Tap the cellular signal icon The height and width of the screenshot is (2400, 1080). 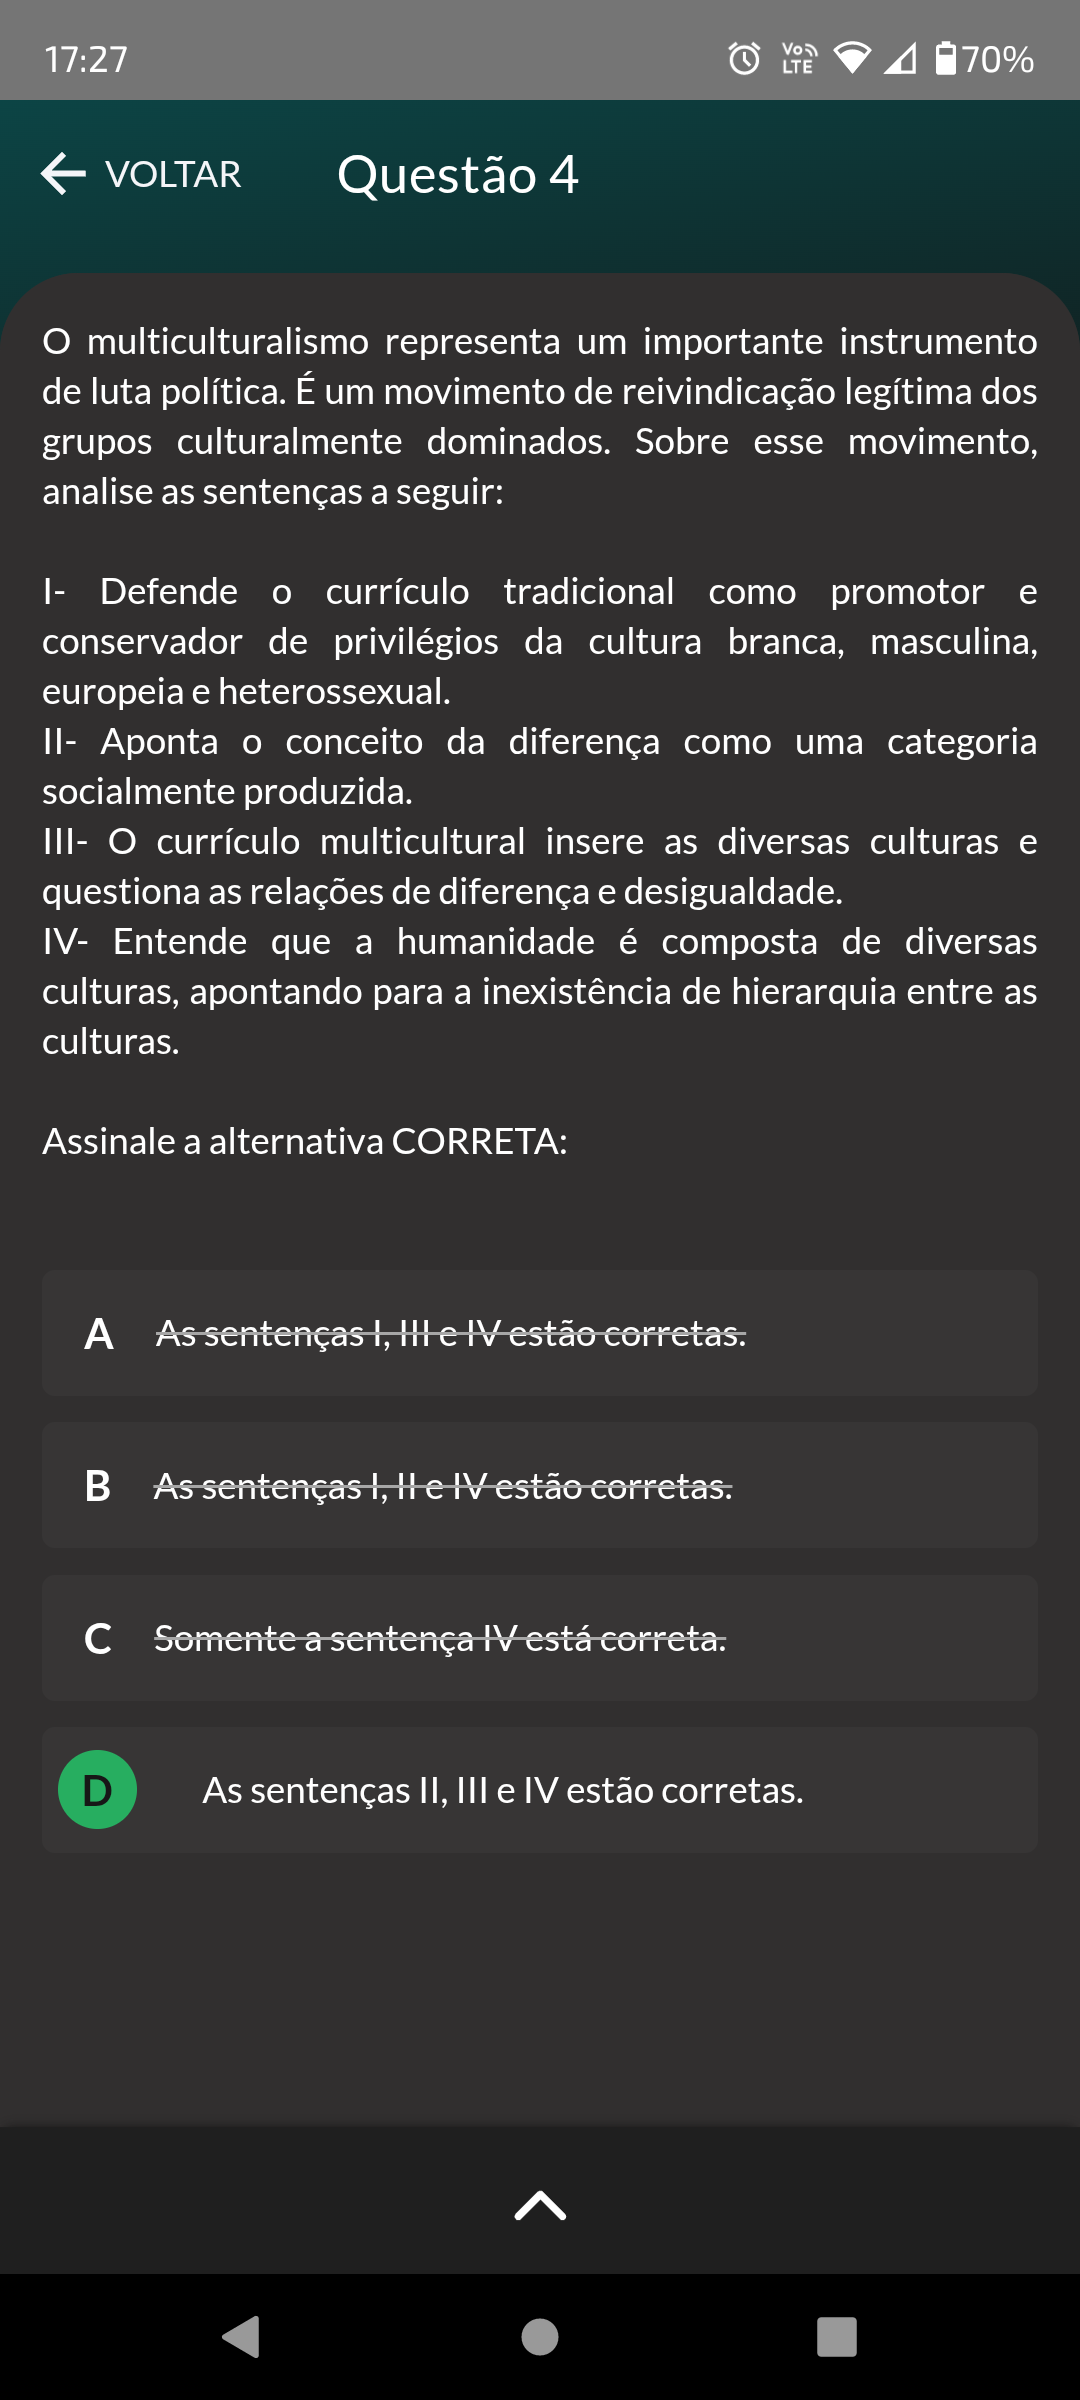coord(900,60)
